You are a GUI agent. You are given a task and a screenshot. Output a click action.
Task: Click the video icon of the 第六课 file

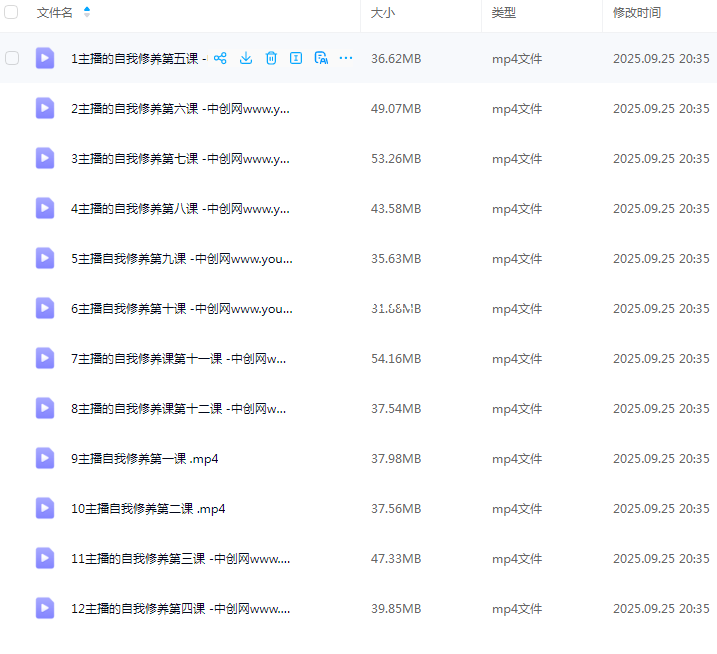[45, 108]
